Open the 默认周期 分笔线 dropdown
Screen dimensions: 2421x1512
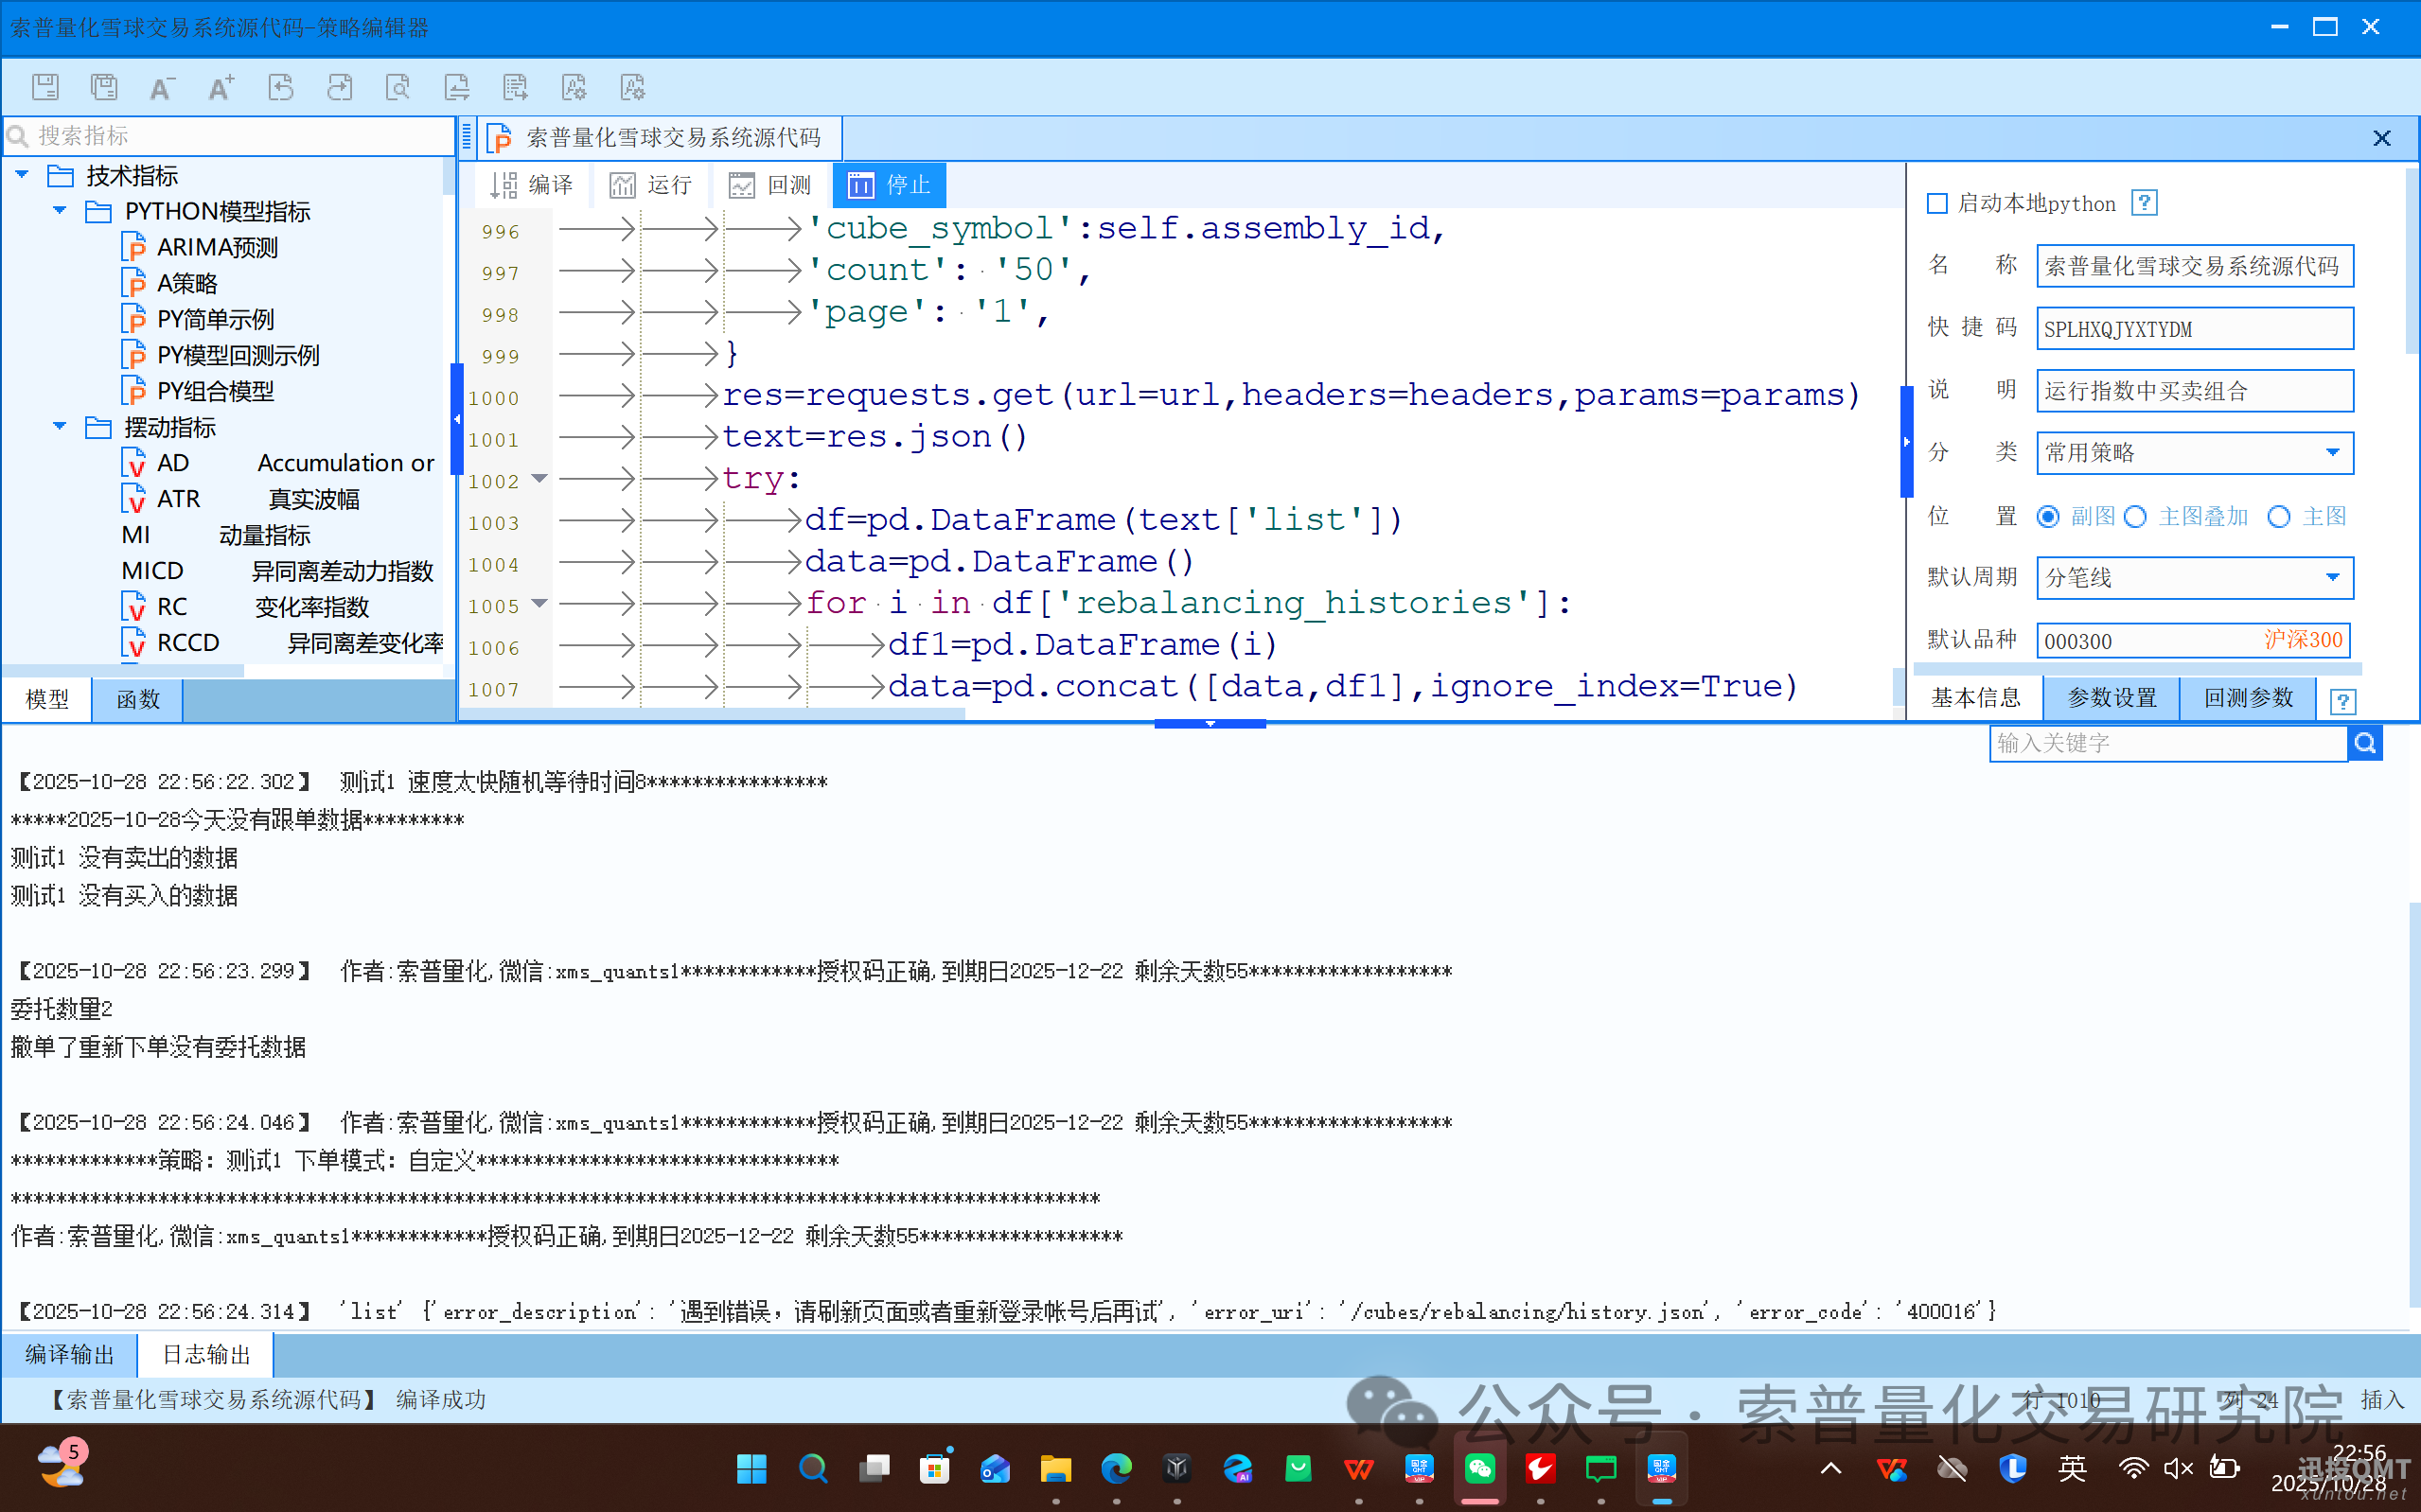pyautogui.click(x=2332, y=578)
